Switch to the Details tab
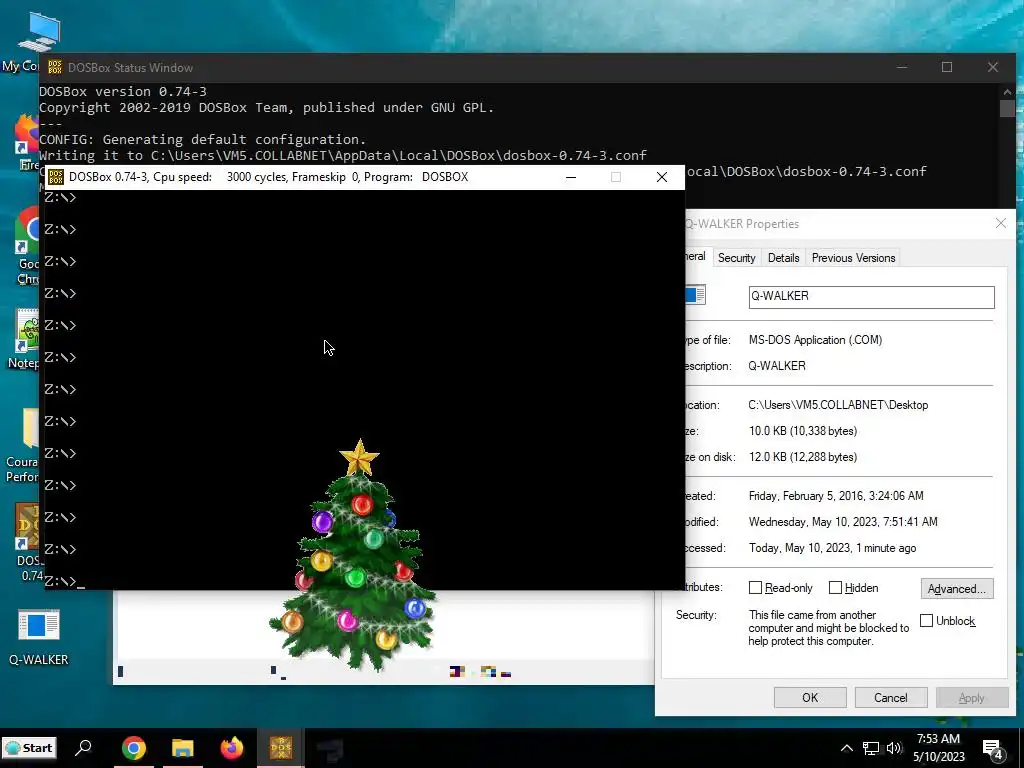 pyautogui.click(x=784, y=258)
